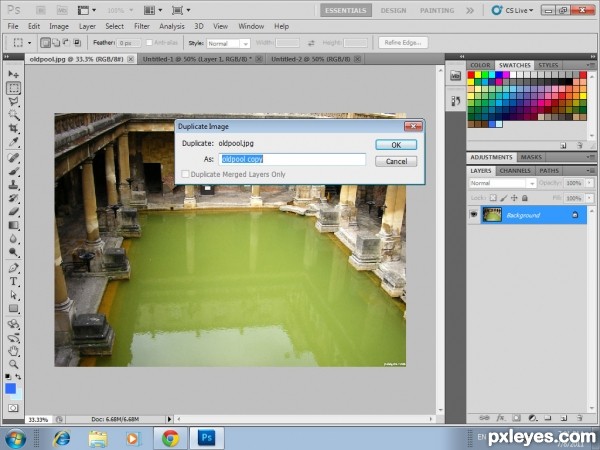Viewport: 600px width, 450px height.
Task: Select the Quick Selection tool
Action: point(13,115)
